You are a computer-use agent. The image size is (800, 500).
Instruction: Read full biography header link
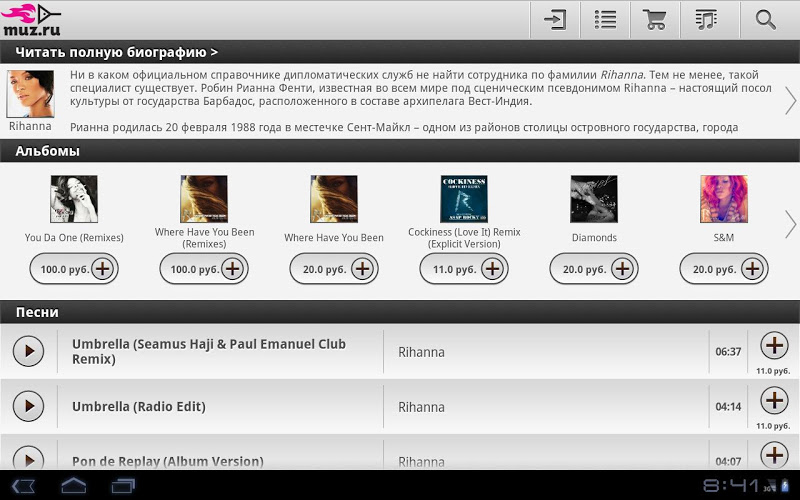116,52
